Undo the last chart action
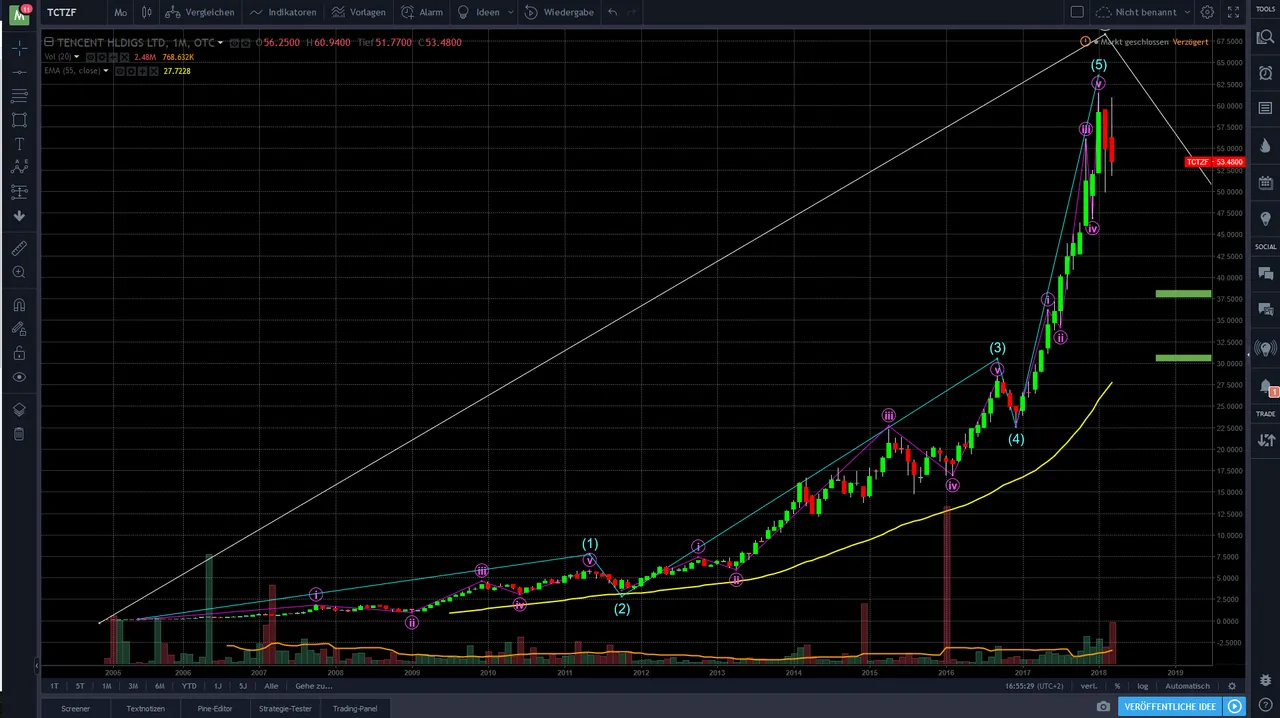The height and width of the screenshot is (718, 1280). click(613, 12)
